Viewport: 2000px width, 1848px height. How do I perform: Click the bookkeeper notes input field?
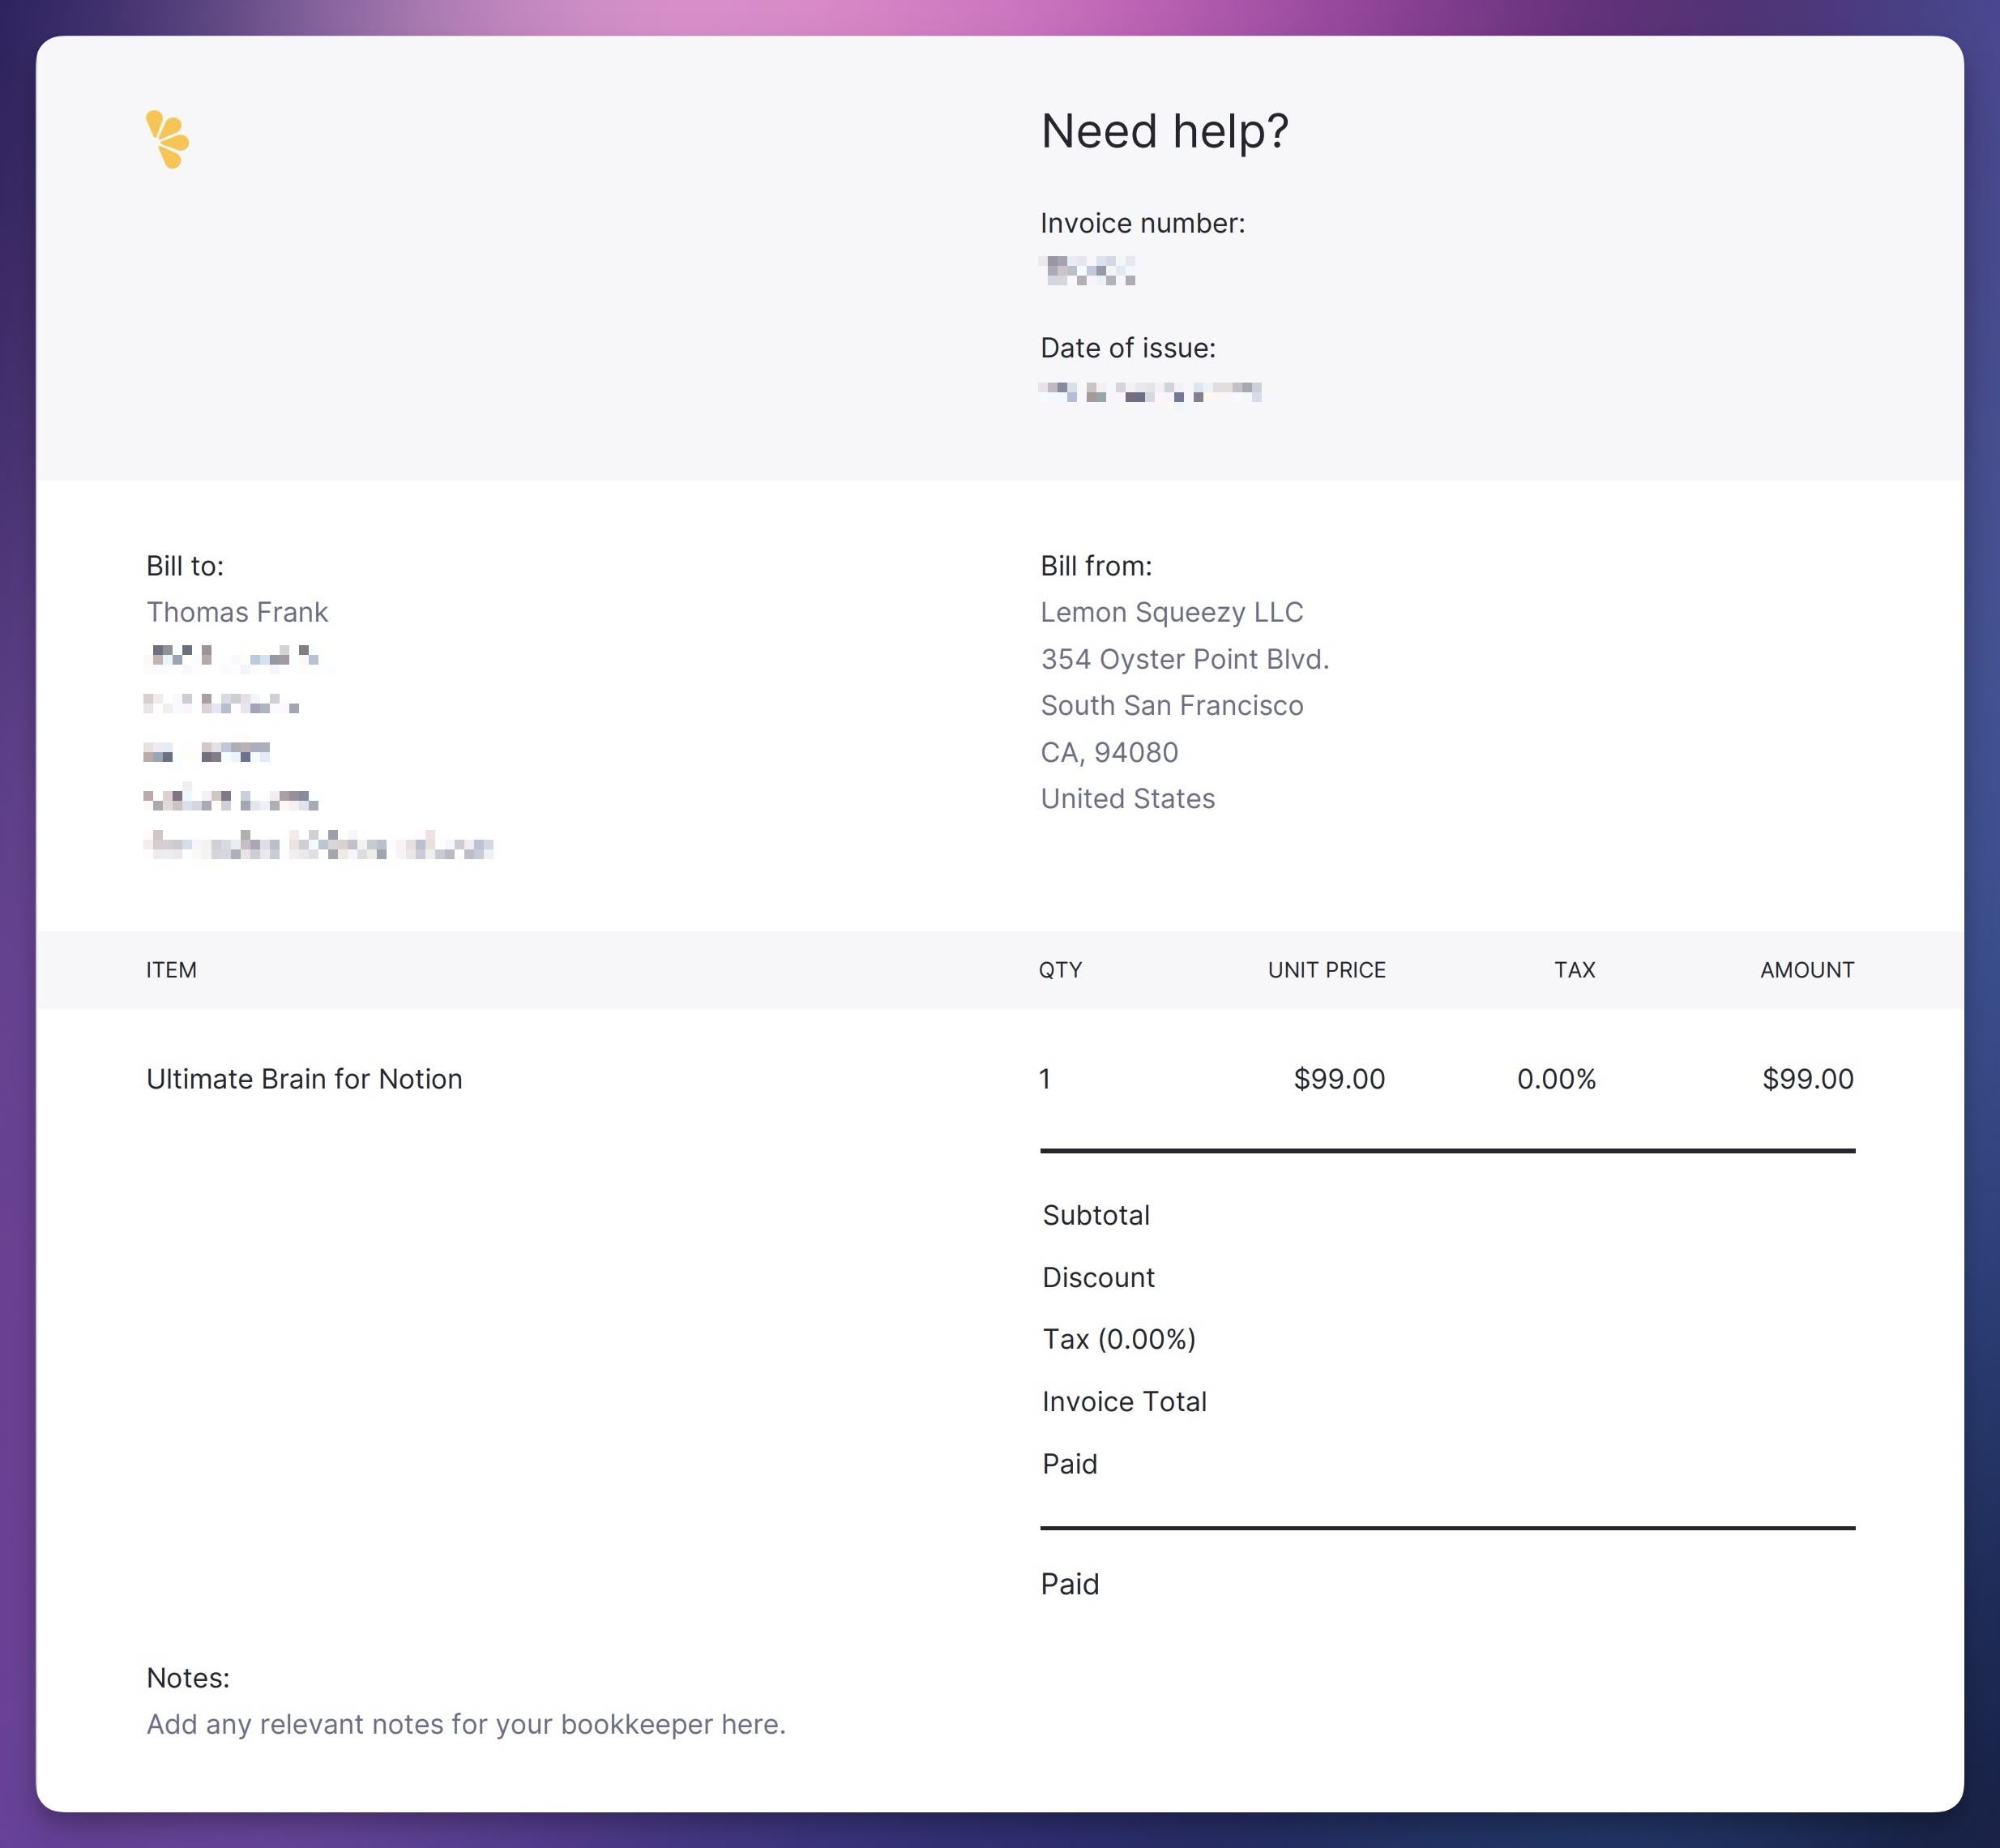coord(466,1724)
